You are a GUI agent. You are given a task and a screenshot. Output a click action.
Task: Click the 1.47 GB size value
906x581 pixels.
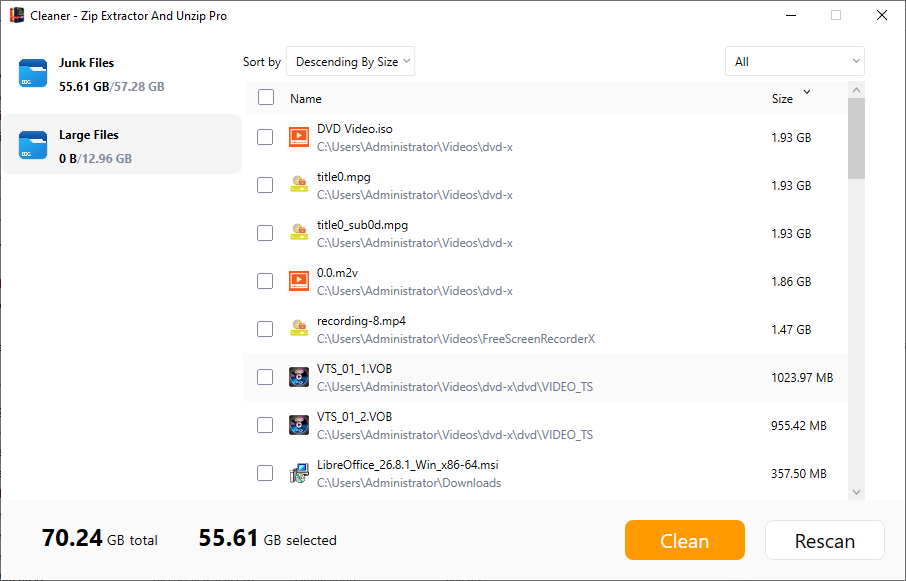pyautogui.click(x=791, y=330)
